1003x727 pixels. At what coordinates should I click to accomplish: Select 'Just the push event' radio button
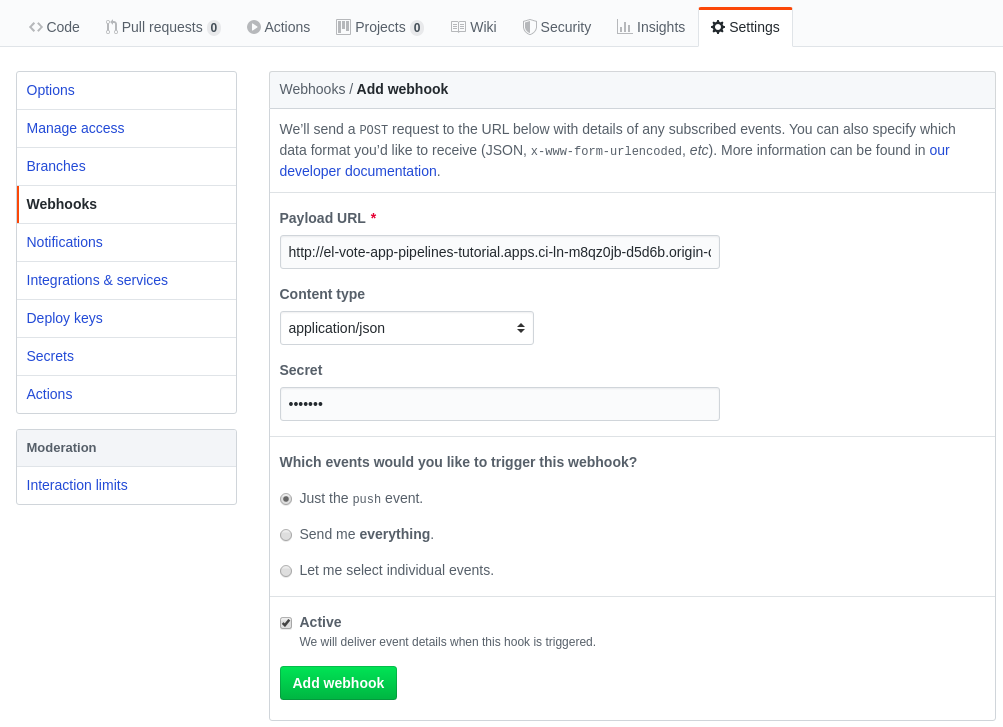coord(286,499)
